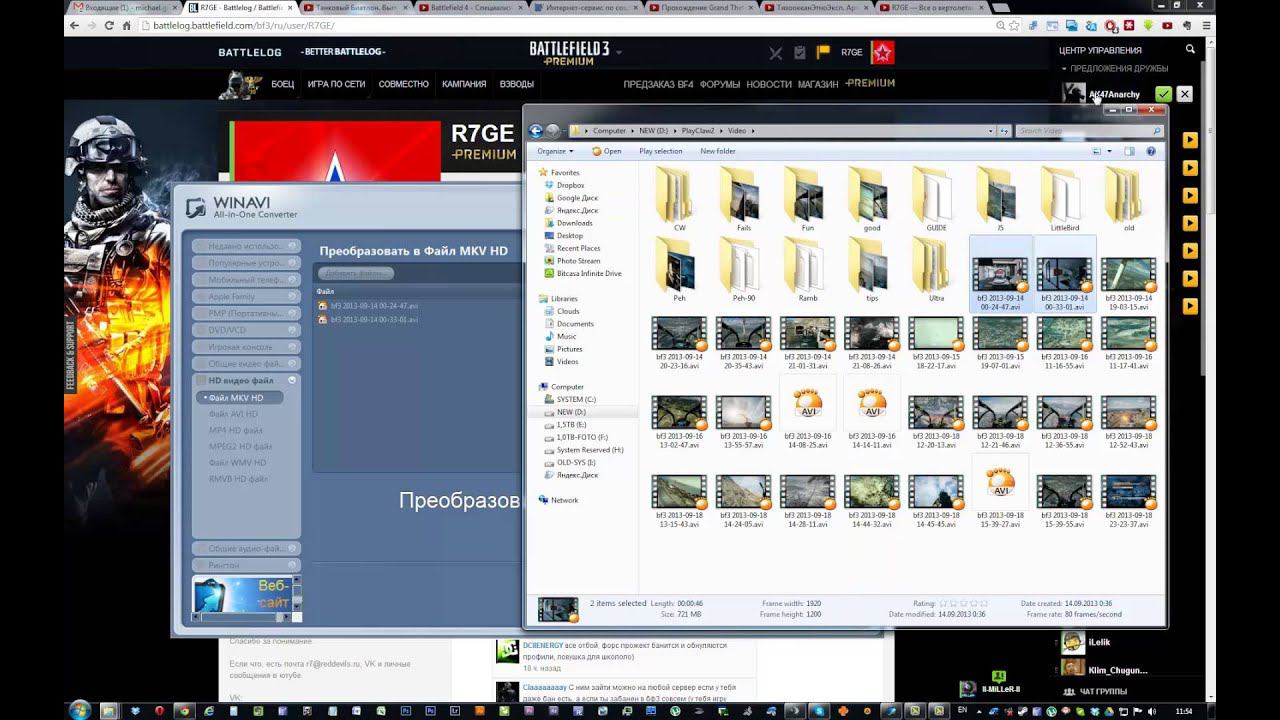Open the Ultra folder
This screenshot has height=720, width=1280.
(936, 269)
